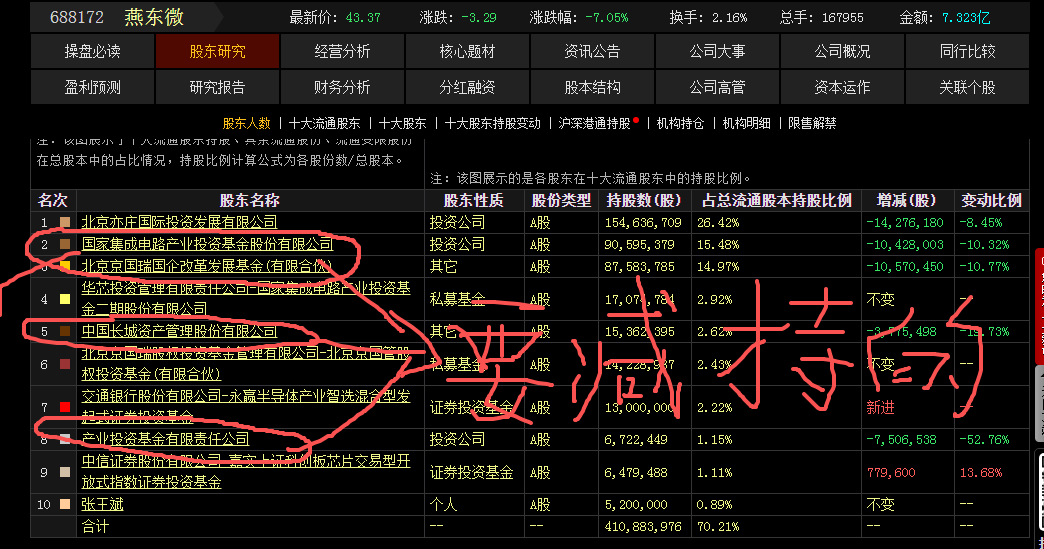This screenshot has width=1044, height=549.
Task: Select the 股东研究 tab
Action: click(217, 51)
